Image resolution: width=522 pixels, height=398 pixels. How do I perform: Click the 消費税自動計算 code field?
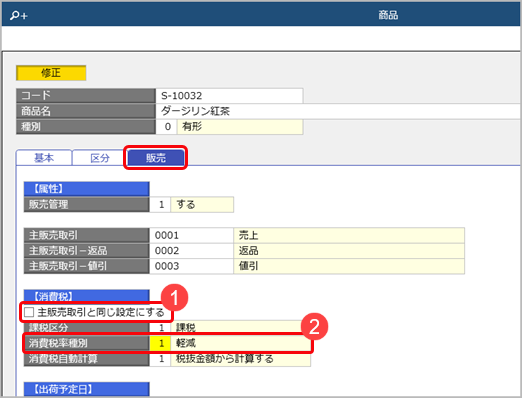(160, 359)
